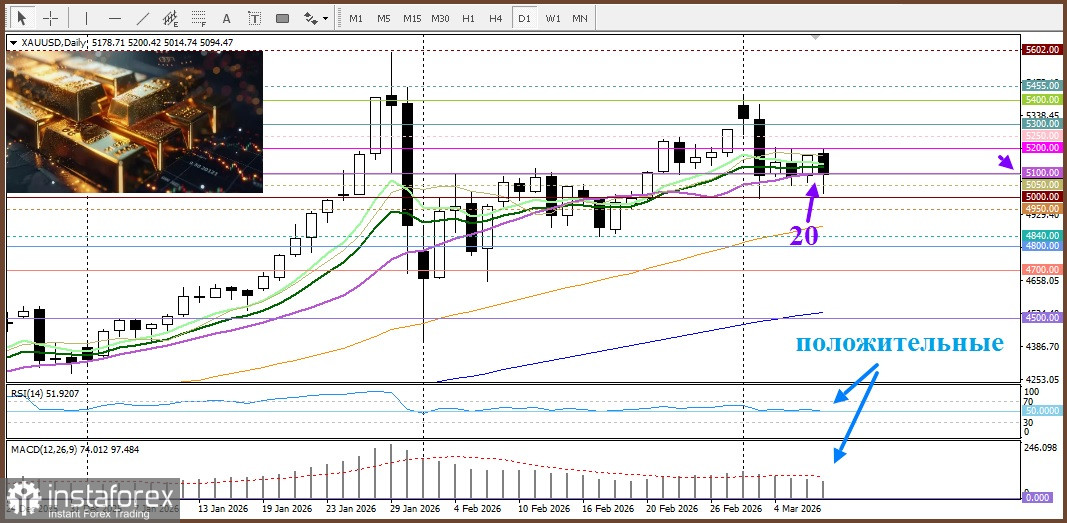Image resolution: width=1067 pixels, height=523 pixels.
Task: Click the Text tool (A icon)
Action: (227, 18)
